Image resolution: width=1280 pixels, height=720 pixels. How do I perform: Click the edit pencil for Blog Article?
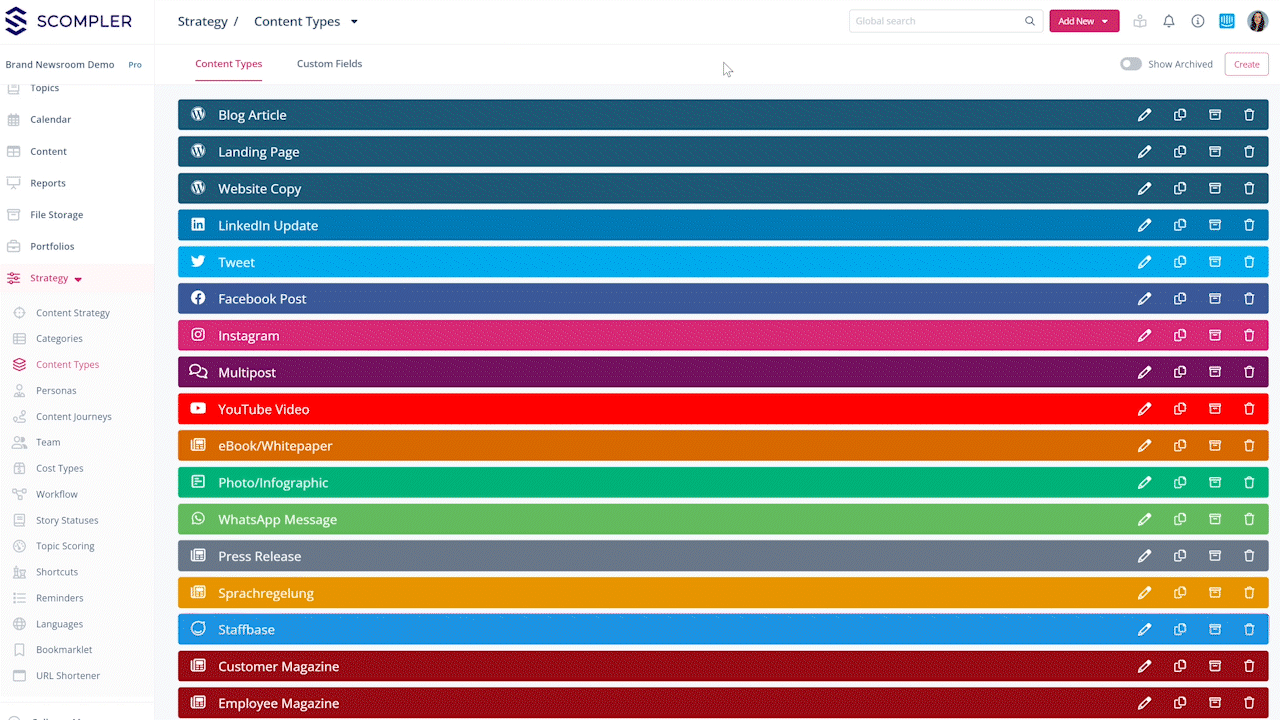point(1144,115)
